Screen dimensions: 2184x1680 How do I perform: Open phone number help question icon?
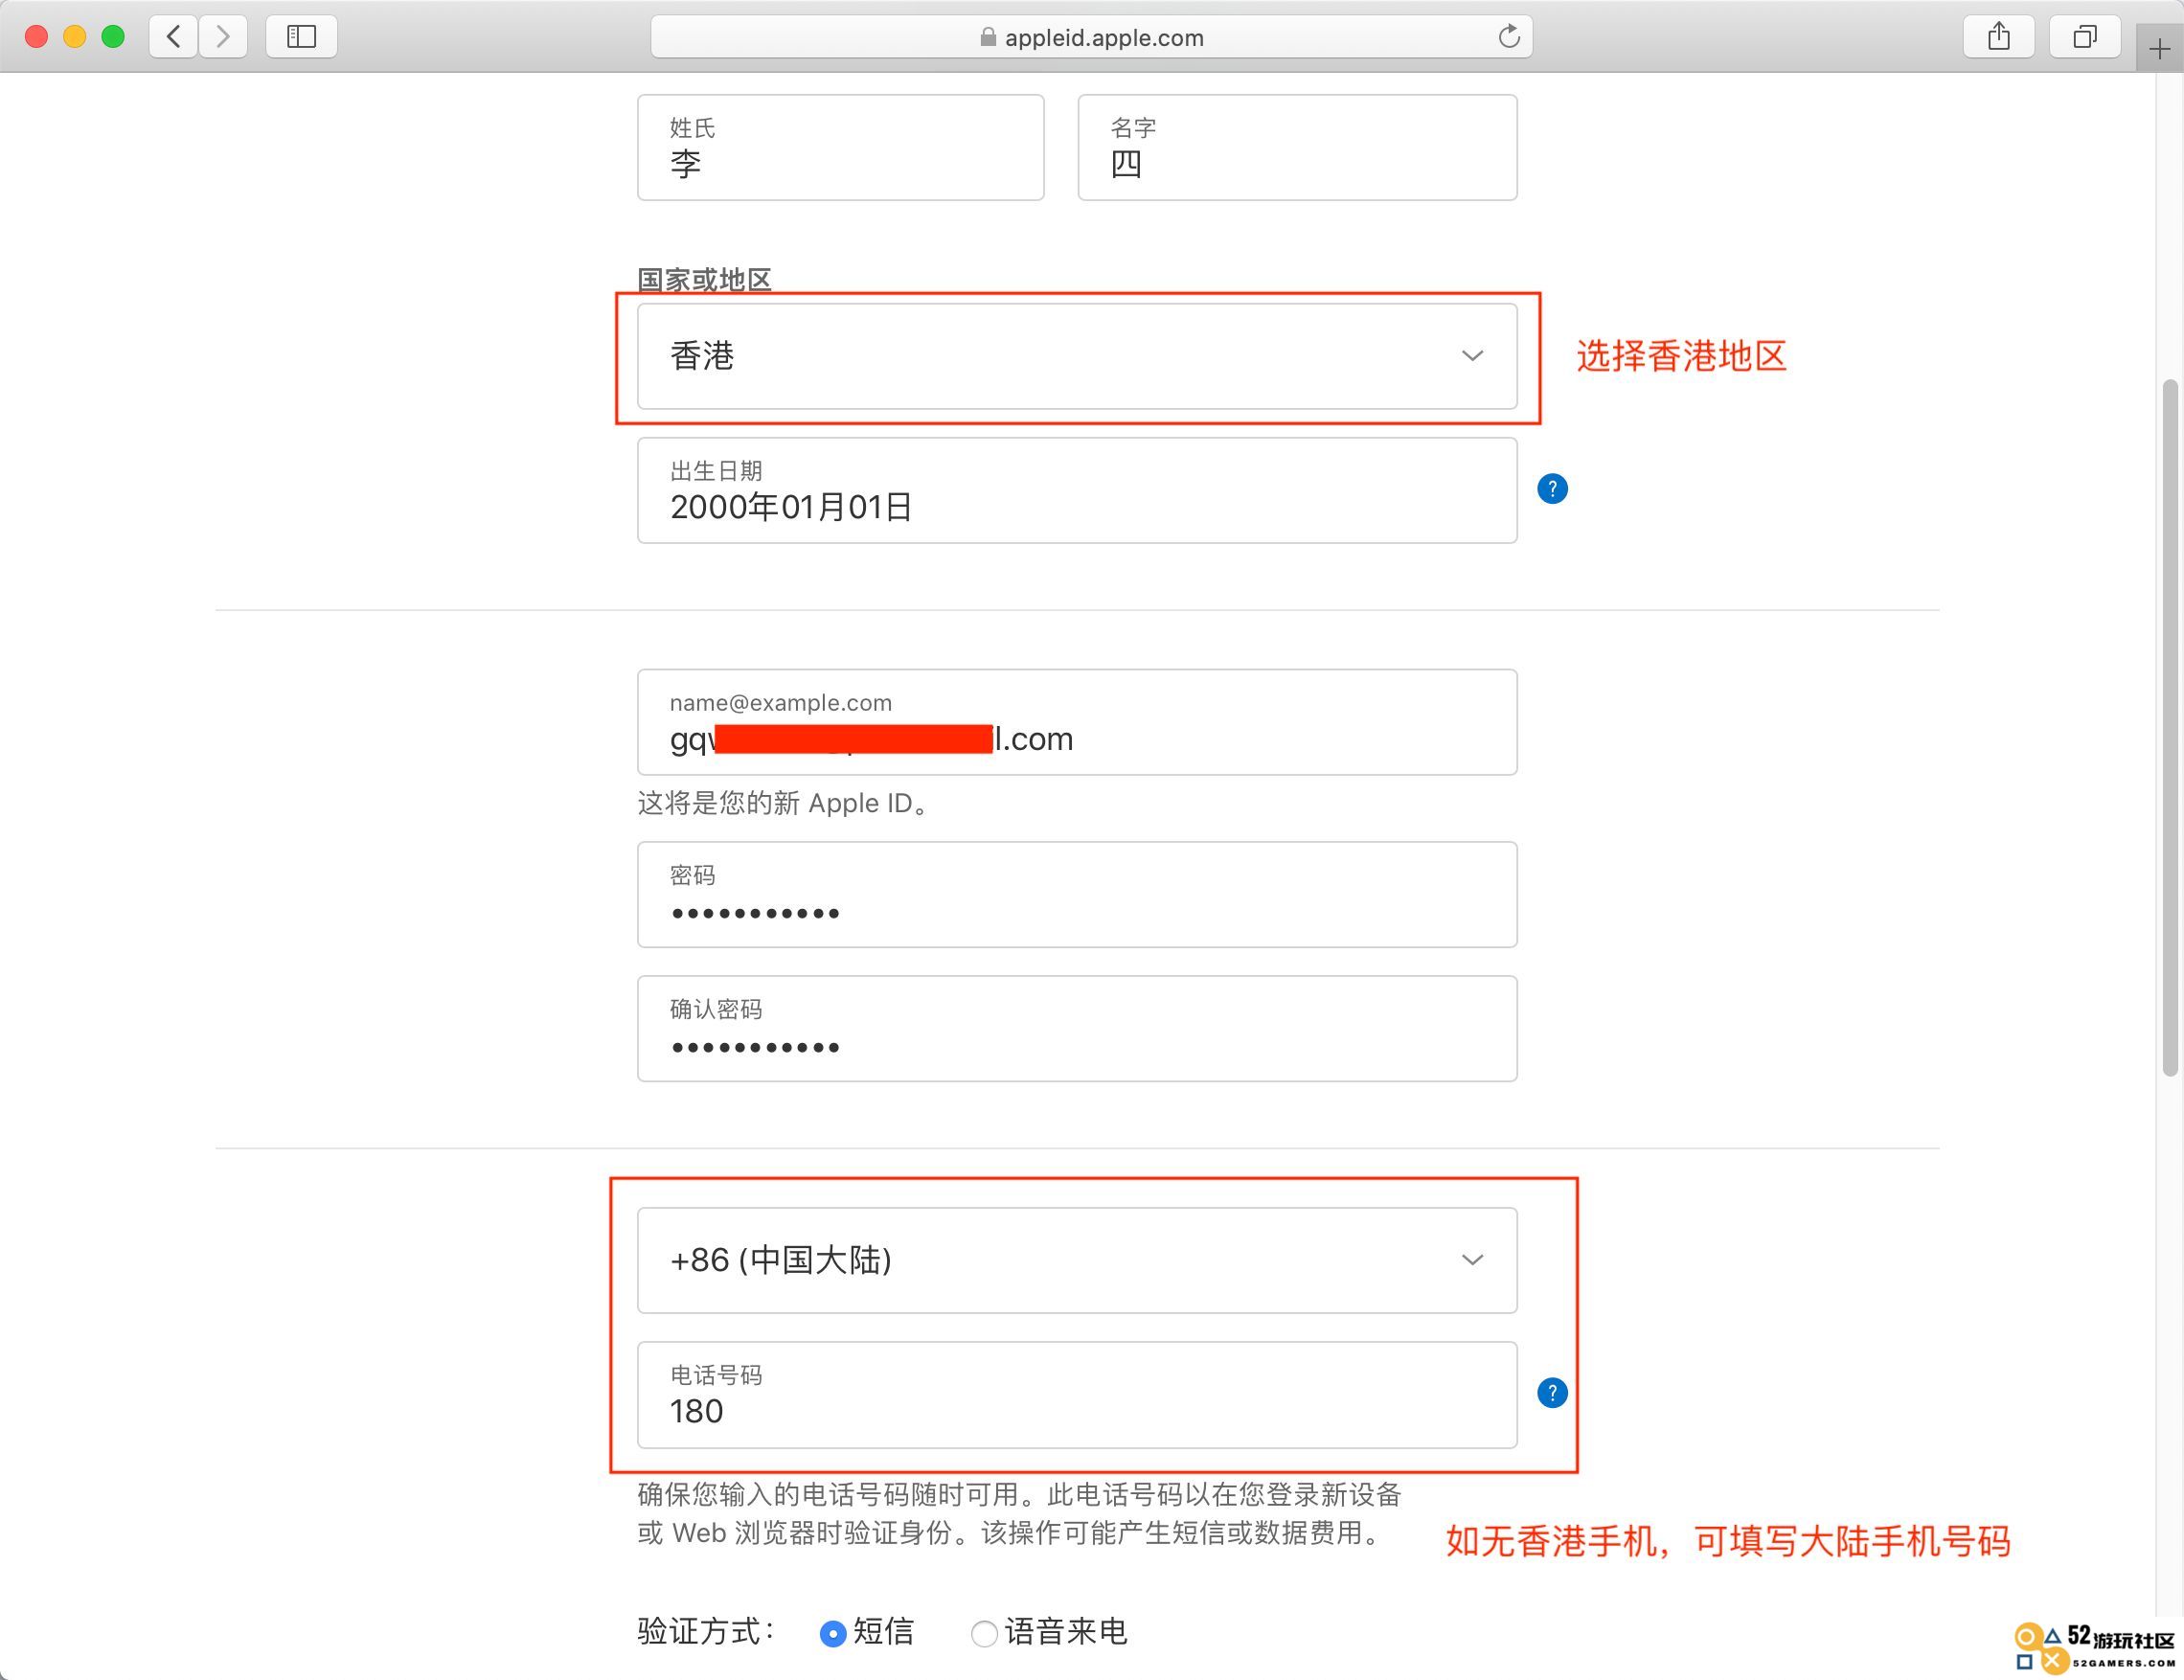1552,1393
